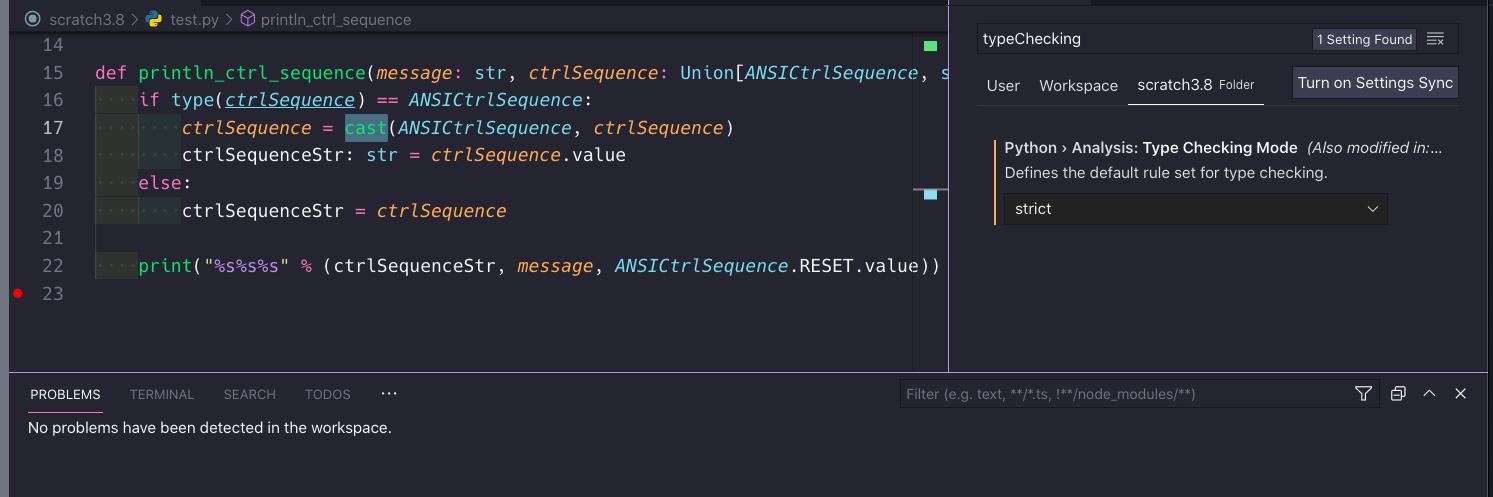The image size is (1493, 497).
Task: Open more panel views ellipsis
Action: point(389,393)
